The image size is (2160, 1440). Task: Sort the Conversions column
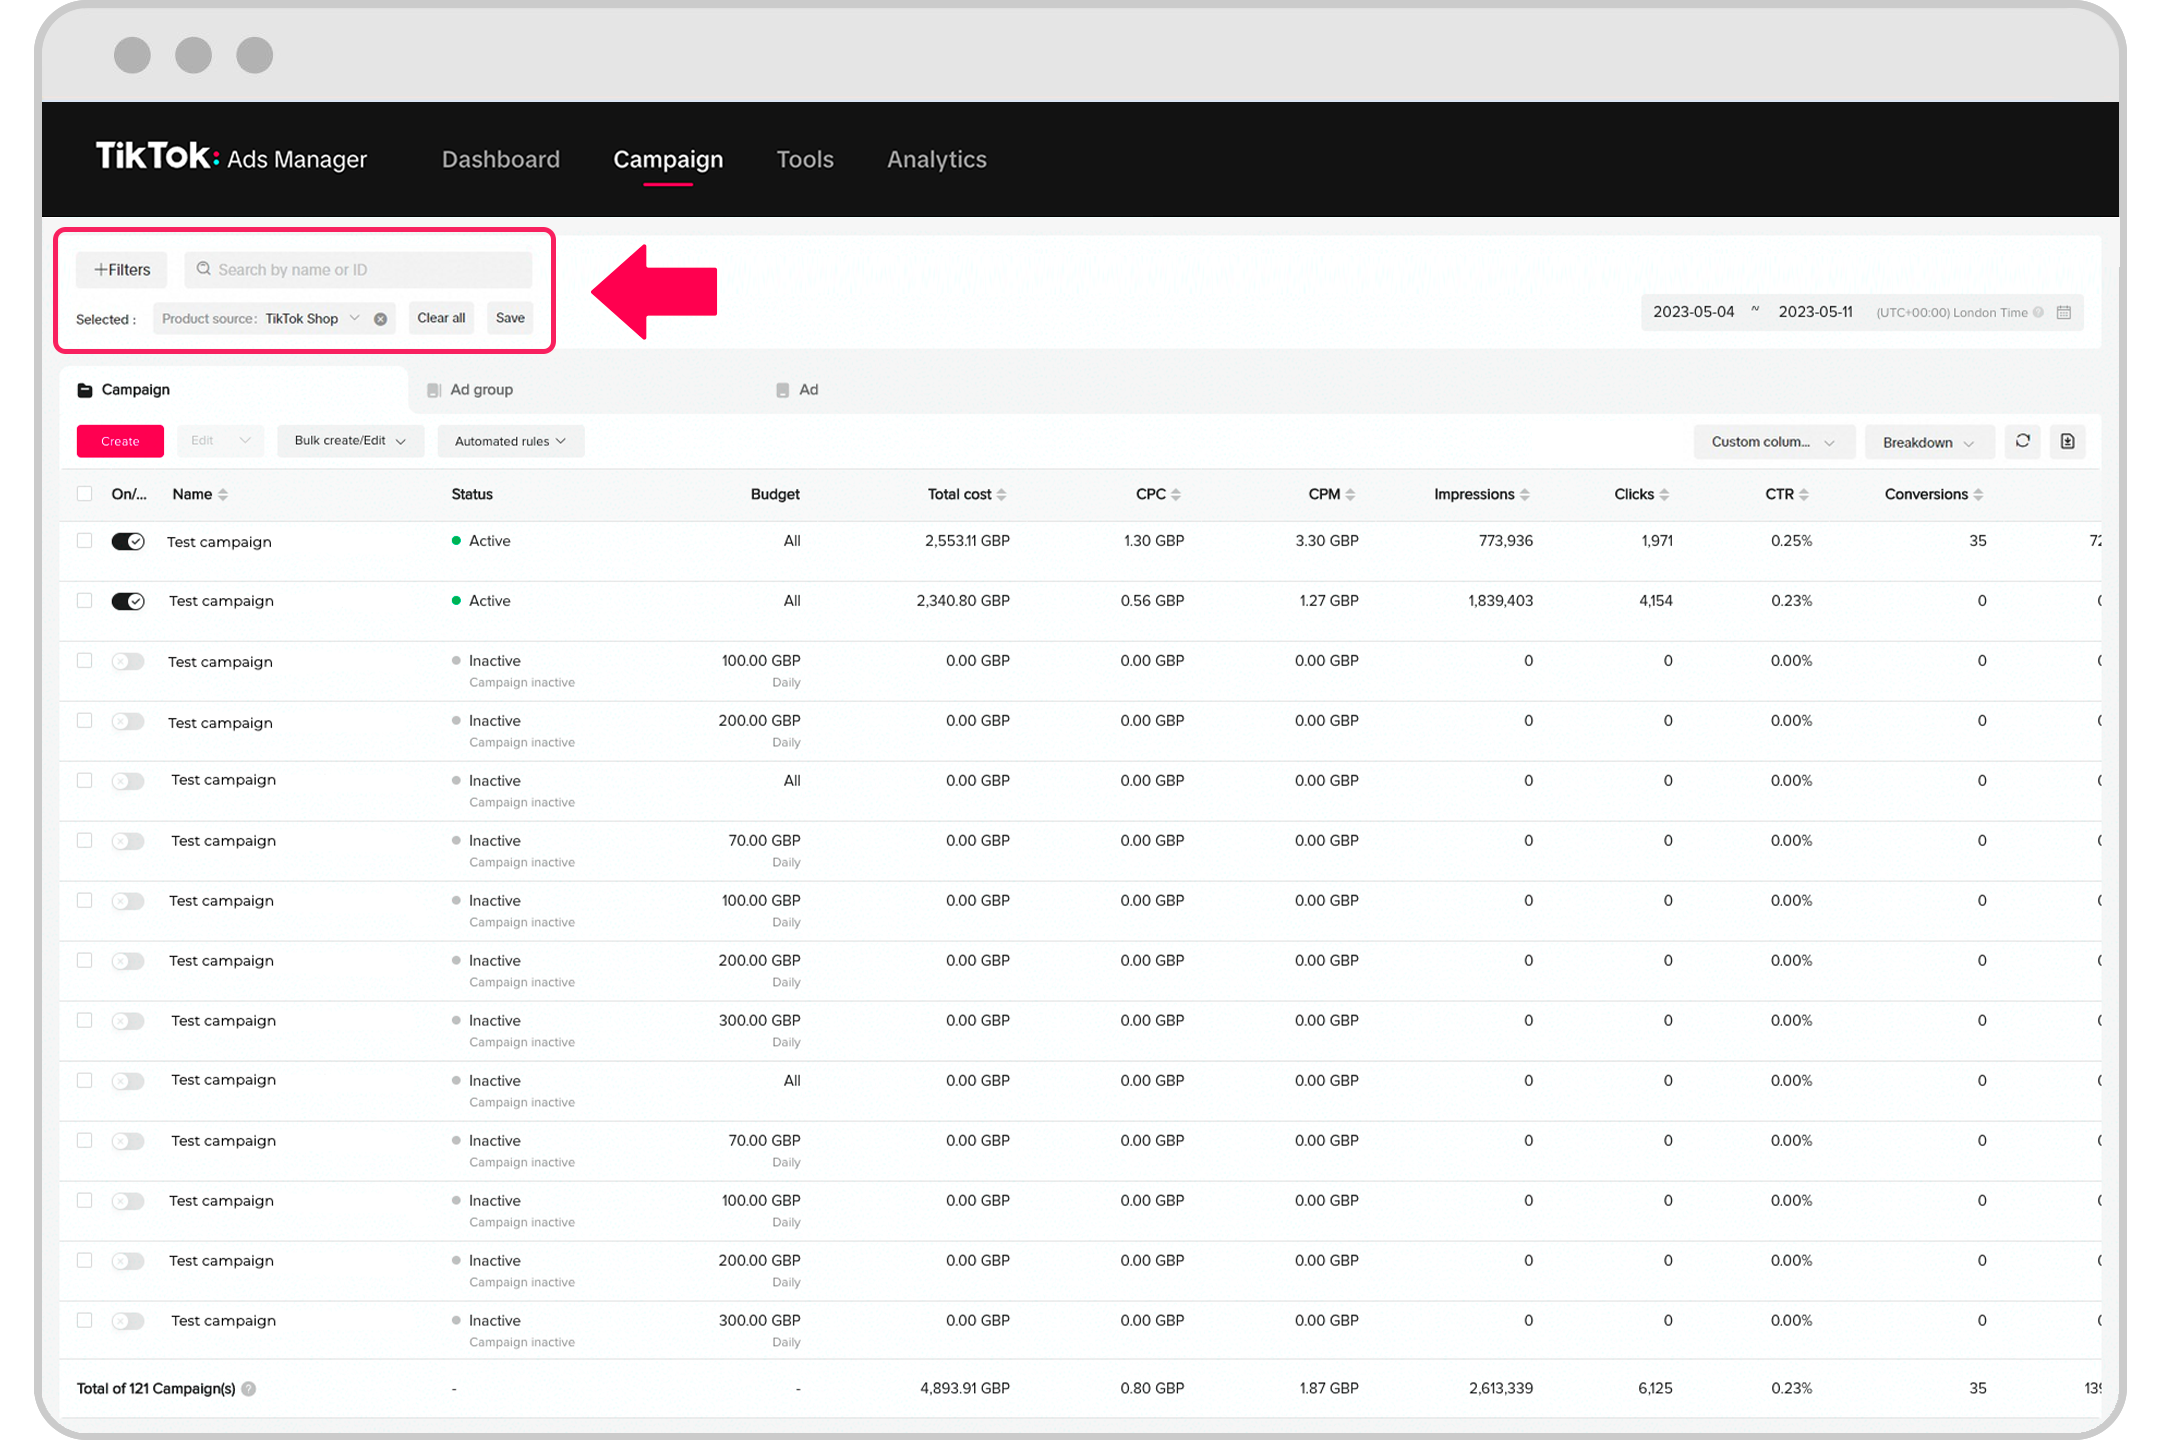pyautogui.click(x=1978, y=494)
